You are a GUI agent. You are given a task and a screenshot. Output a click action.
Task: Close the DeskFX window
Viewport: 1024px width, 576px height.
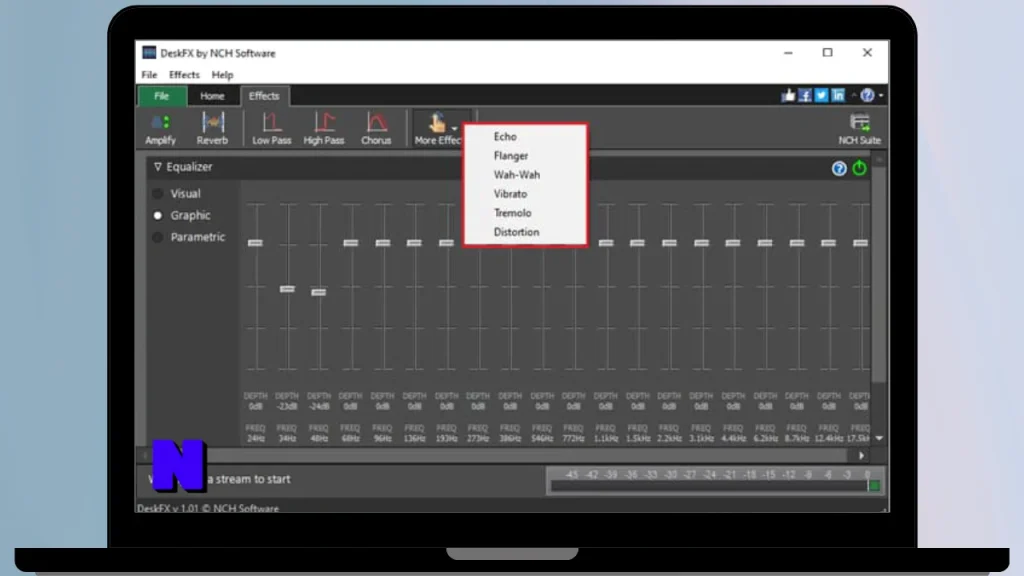tap(867, 53)
